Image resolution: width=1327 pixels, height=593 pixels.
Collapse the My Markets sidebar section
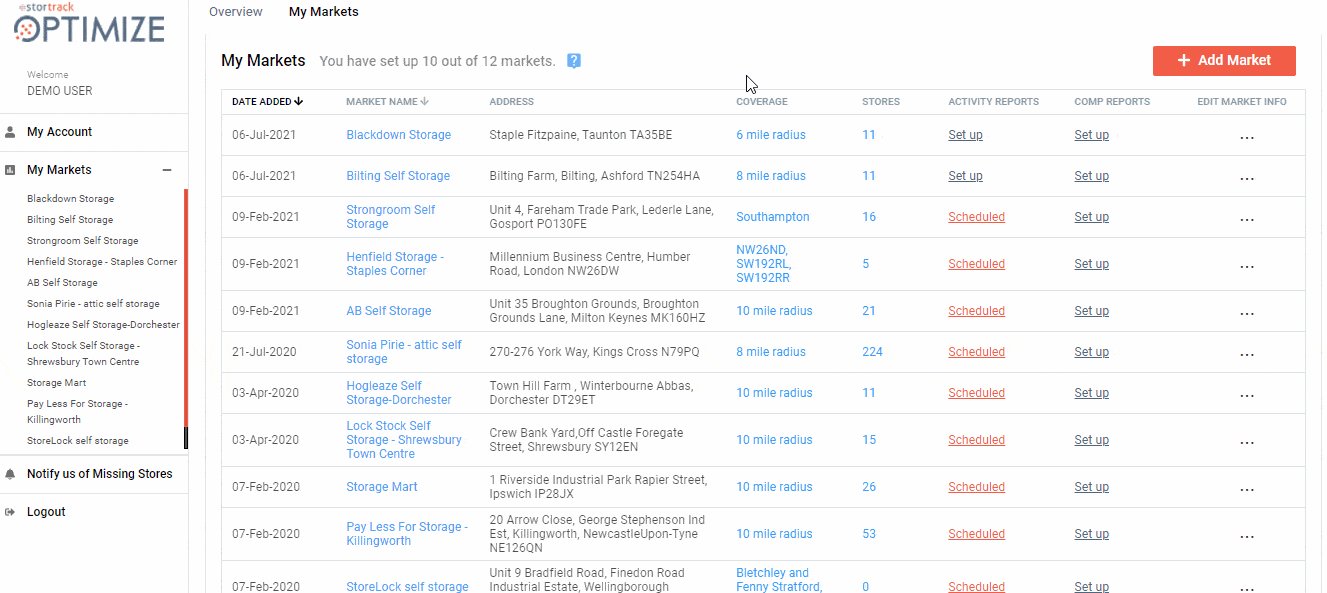167,170
